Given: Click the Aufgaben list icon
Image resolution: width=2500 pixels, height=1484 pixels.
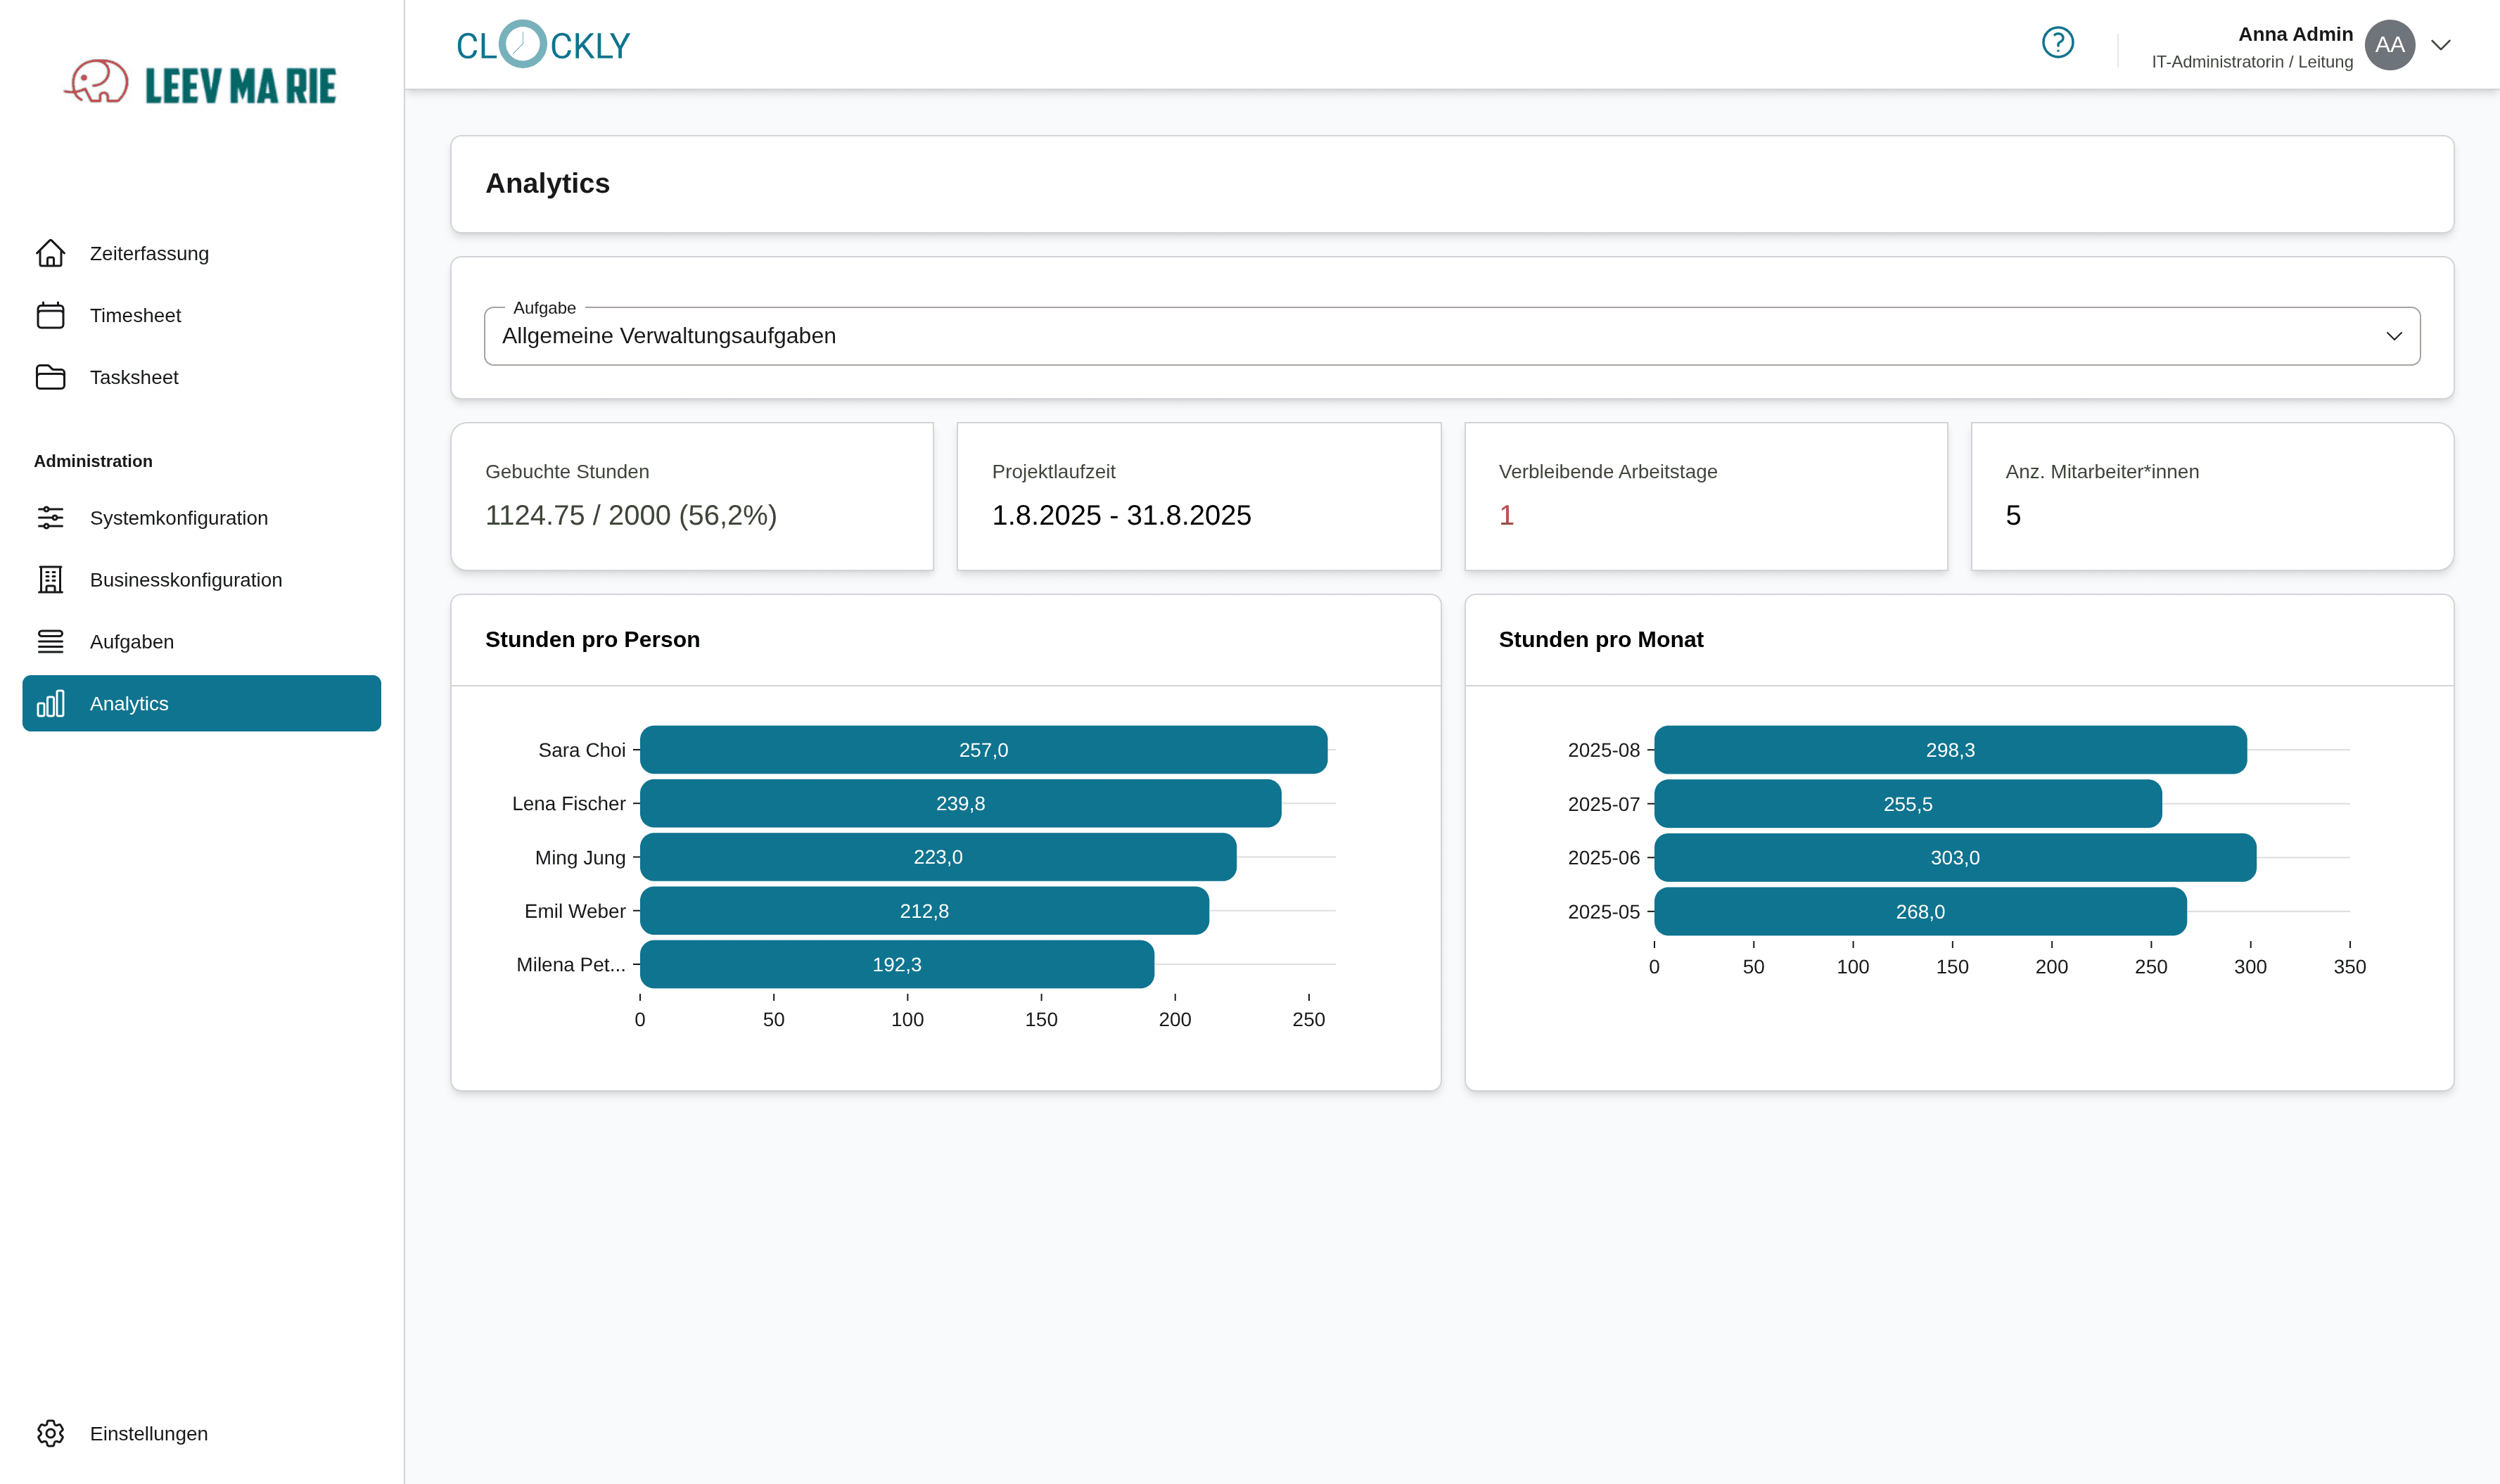Looking at the screenshot, I should [50, 642].
